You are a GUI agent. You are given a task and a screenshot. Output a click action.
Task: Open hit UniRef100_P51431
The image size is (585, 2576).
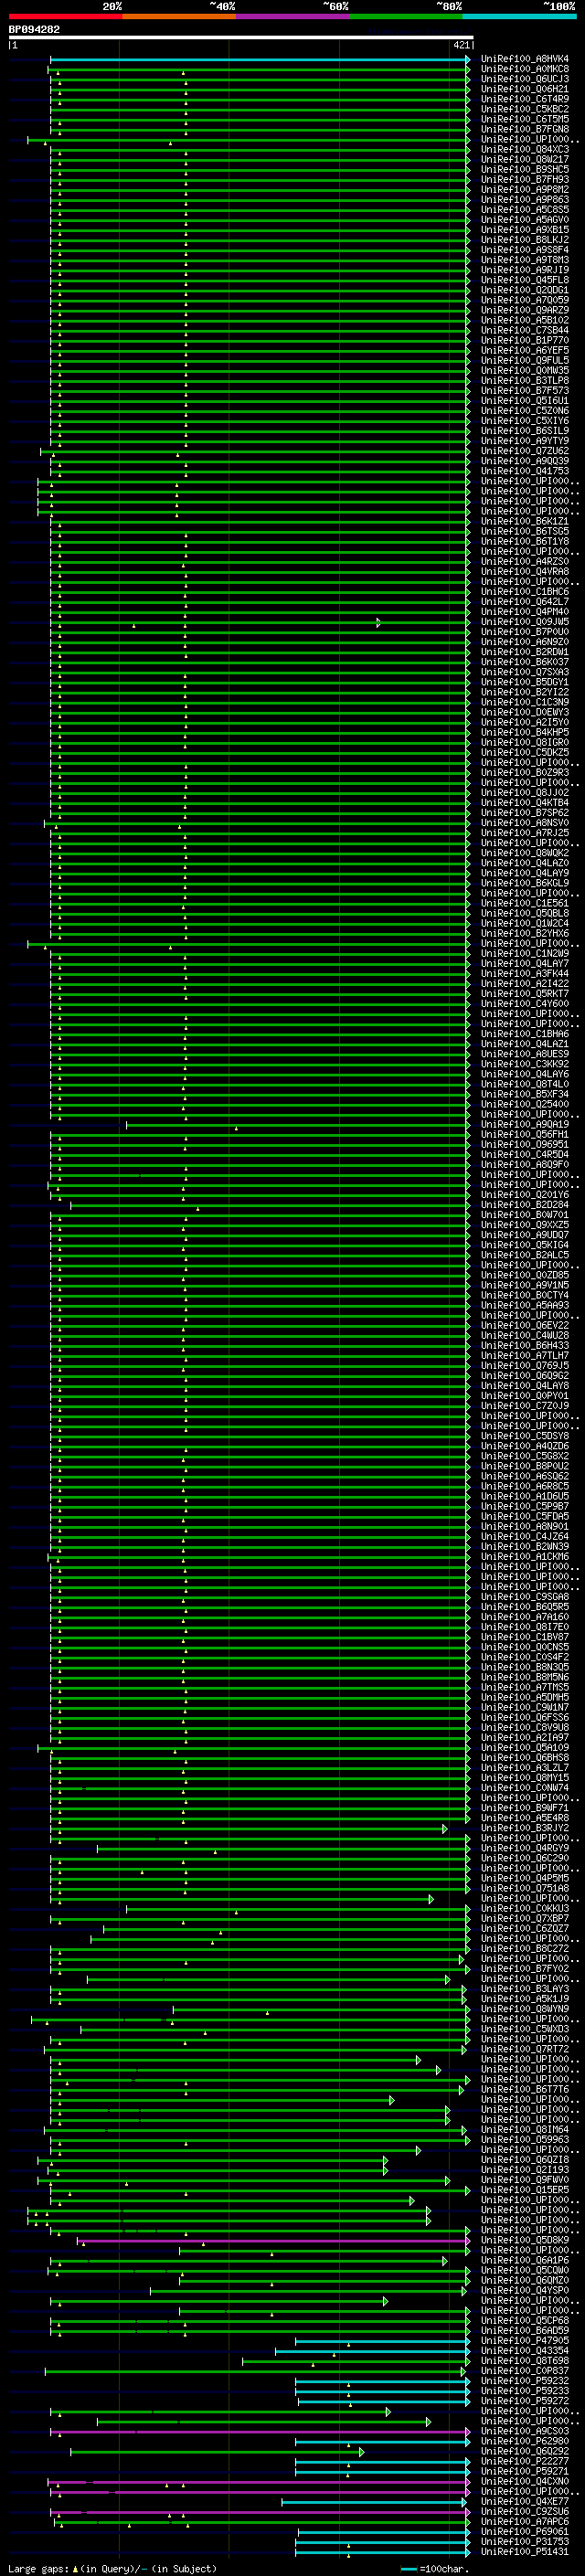(525, 2551)
